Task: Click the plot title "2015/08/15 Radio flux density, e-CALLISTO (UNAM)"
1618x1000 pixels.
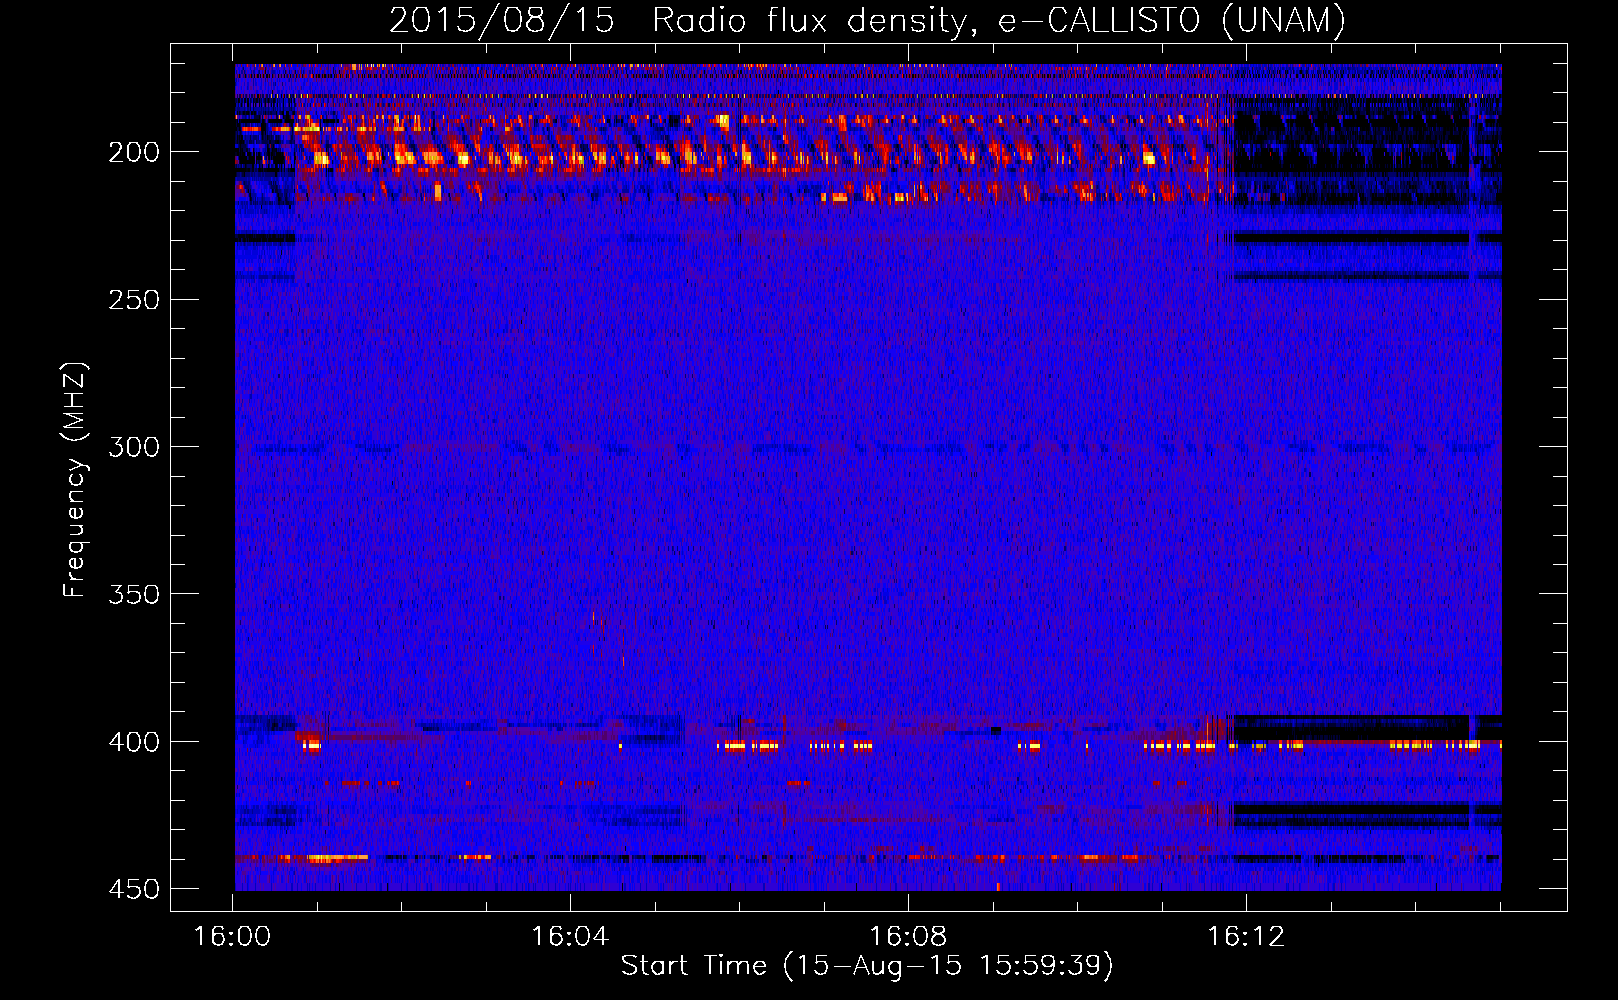Action: pos(867,20)
